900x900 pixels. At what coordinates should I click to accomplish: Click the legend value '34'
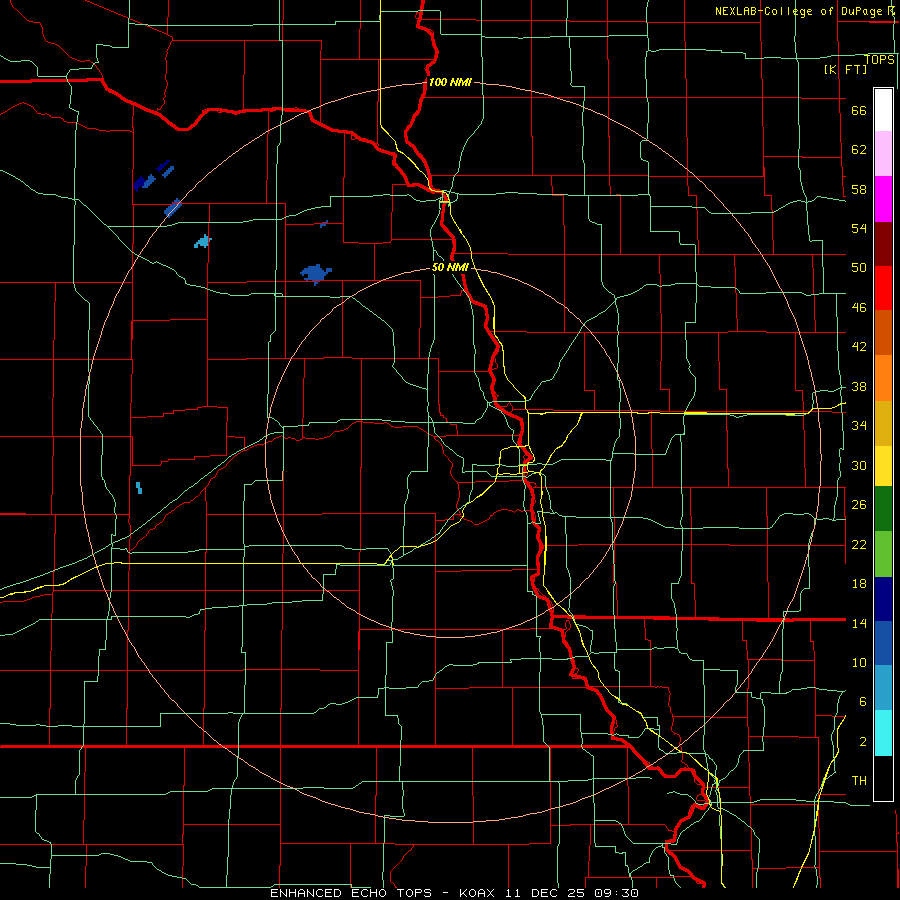tap(859, 425)
